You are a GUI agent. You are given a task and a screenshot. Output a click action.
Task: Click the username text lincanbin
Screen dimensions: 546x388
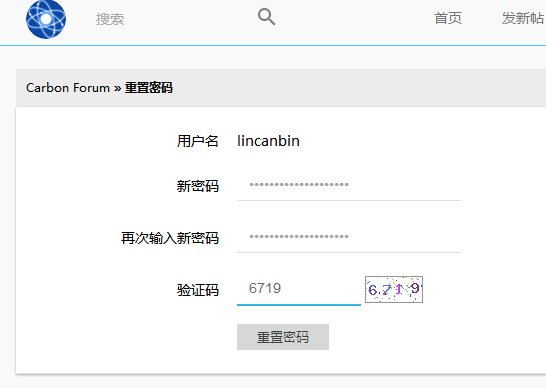(268, 141)
